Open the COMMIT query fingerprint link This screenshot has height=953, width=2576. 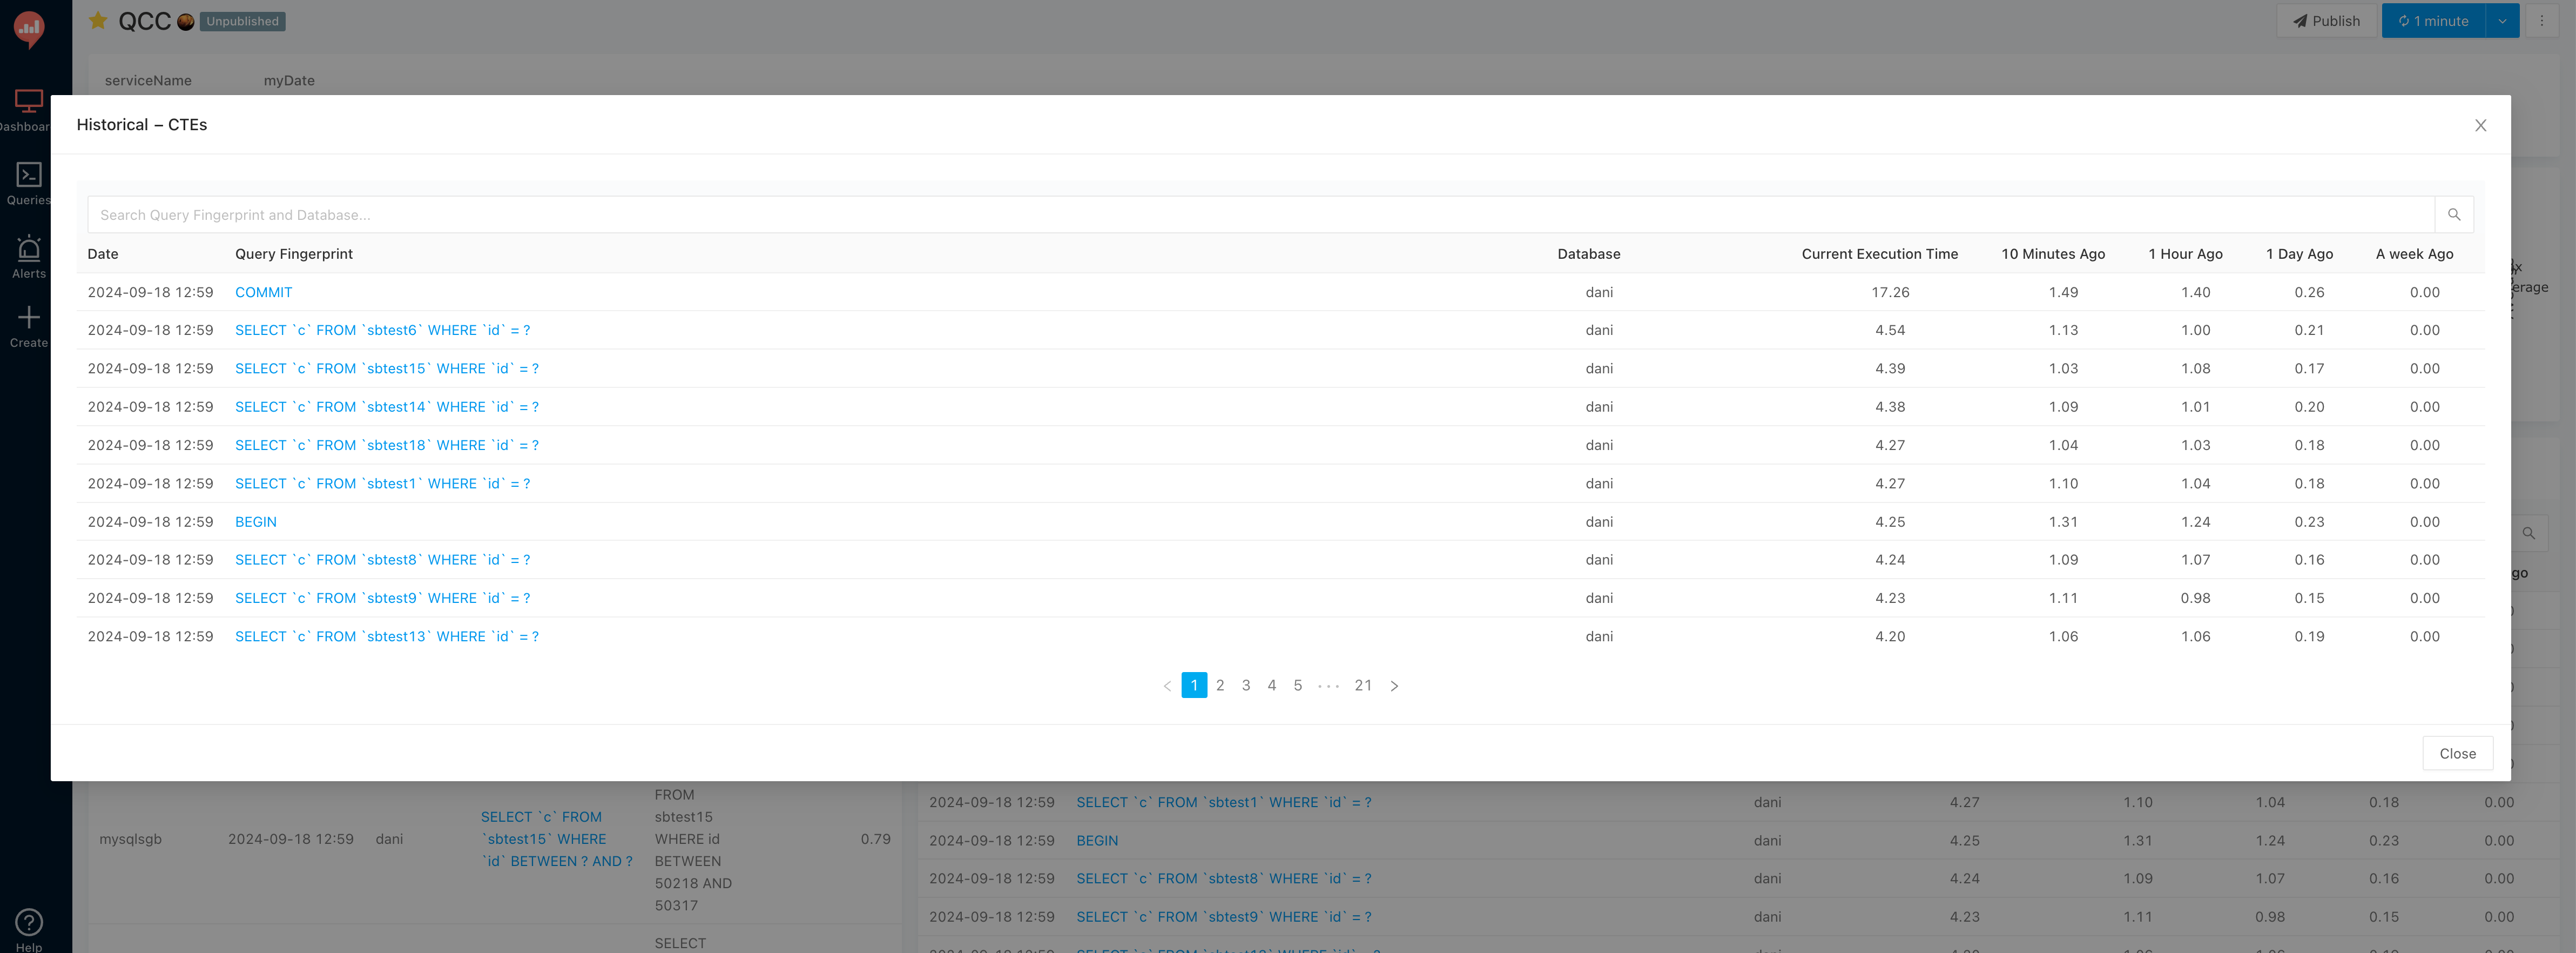(x=264, y=292)
